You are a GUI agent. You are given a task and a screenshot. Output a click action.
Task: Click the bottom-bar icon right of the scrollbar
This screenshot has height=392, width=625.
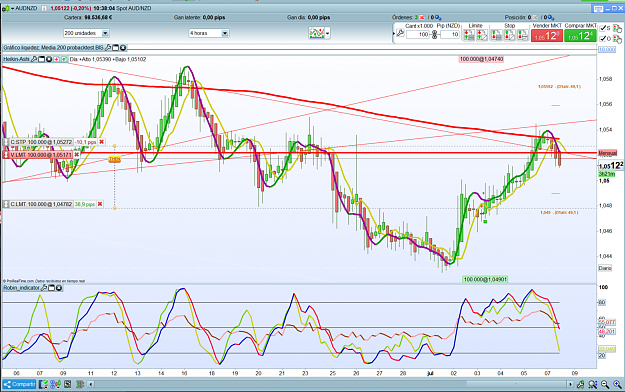pyautogui.click(x=580, y=384)
